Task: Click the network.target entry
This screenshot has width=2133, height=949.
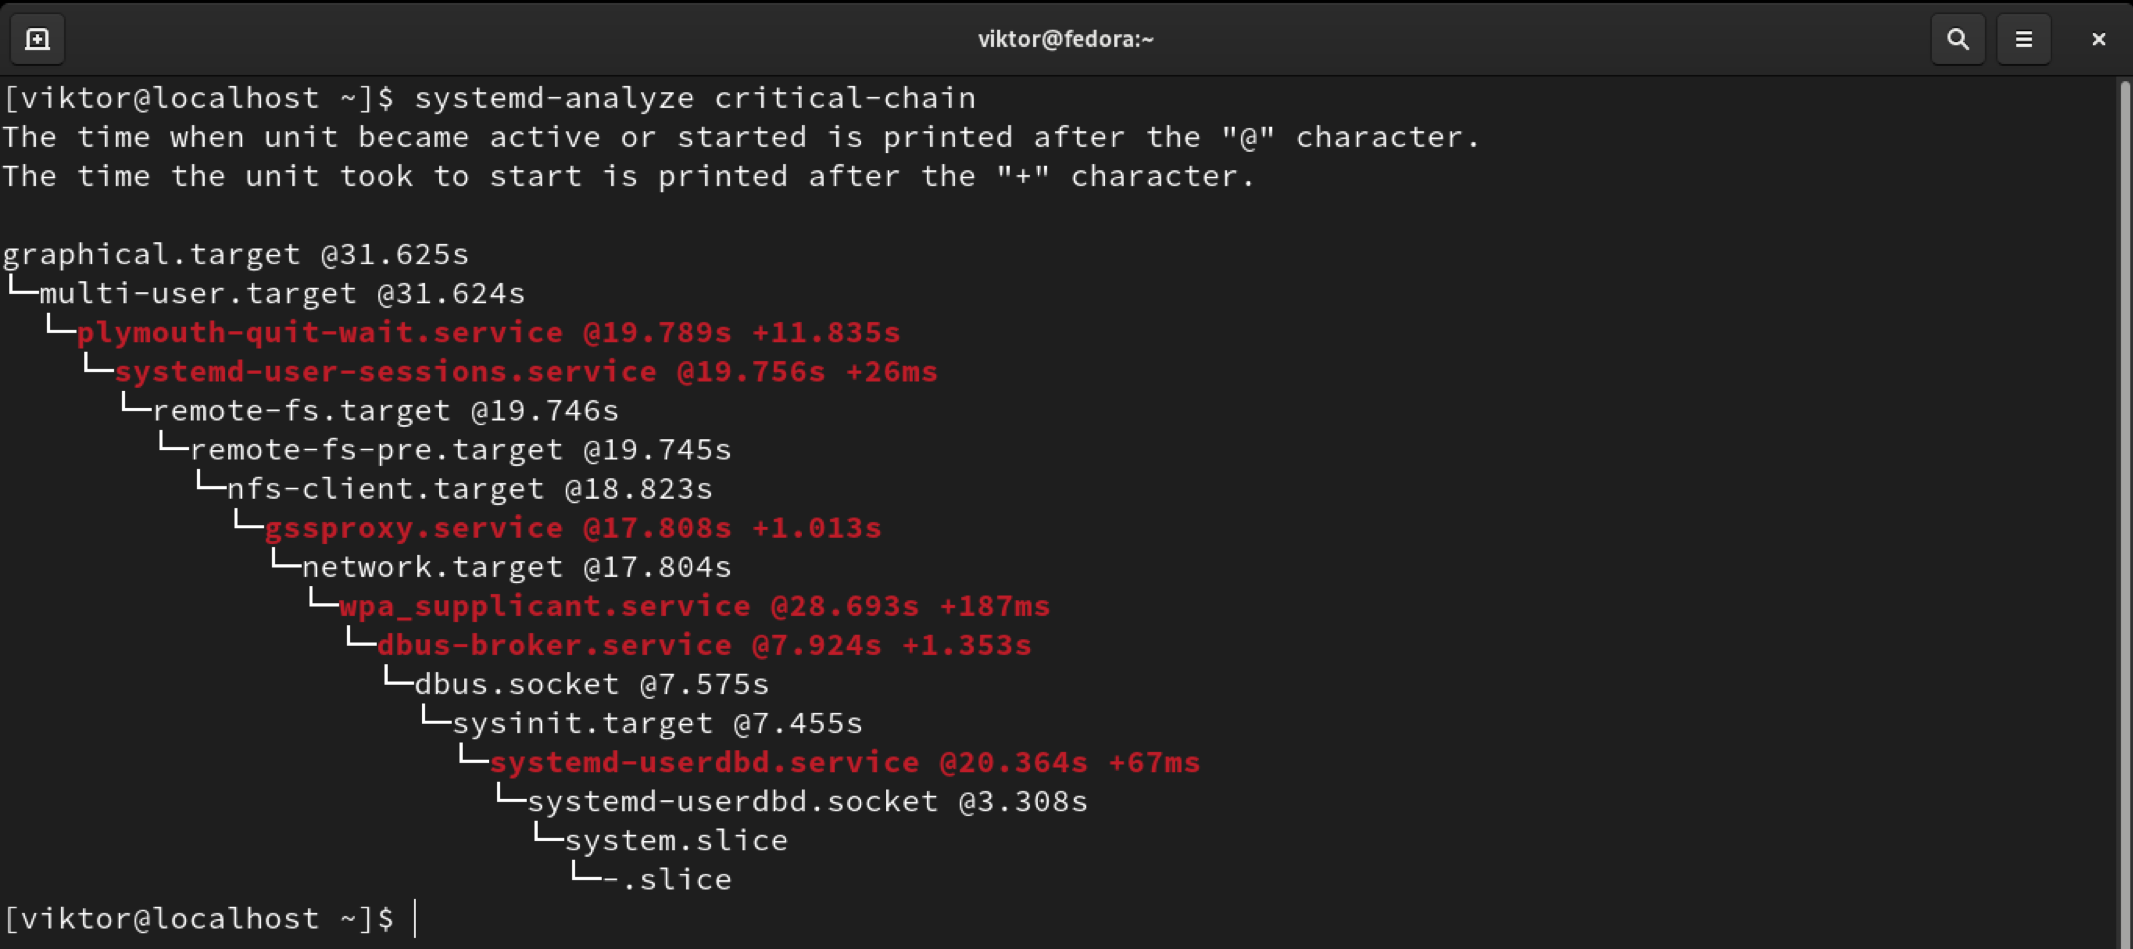Action: point(516,567)
